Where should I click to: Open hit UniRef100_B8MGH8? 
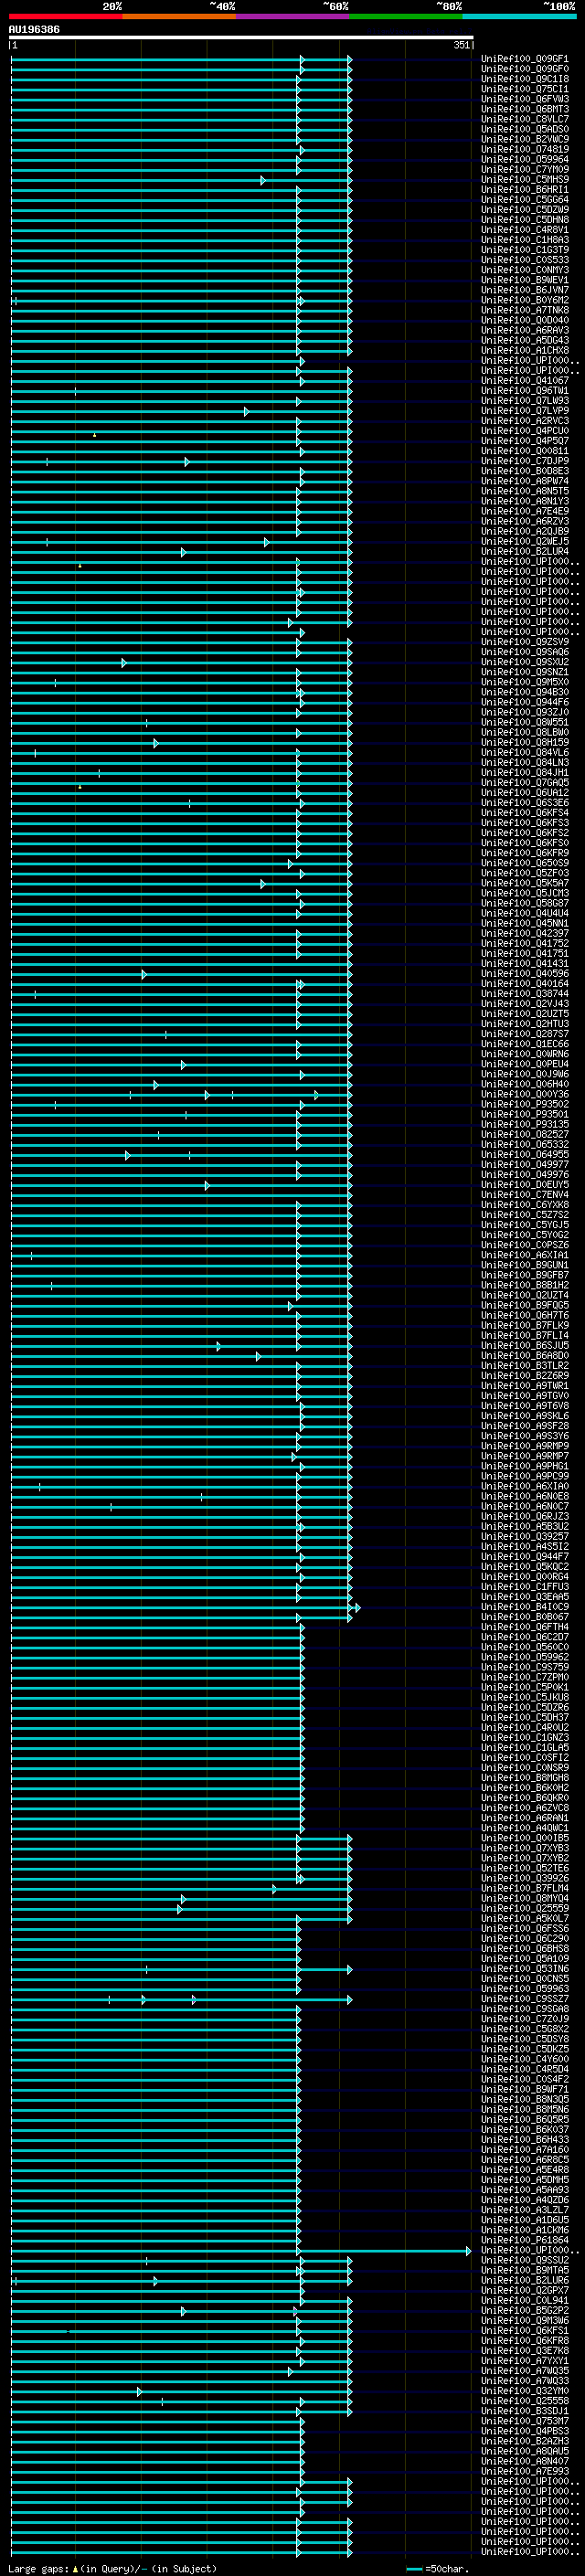[525, 1777]
